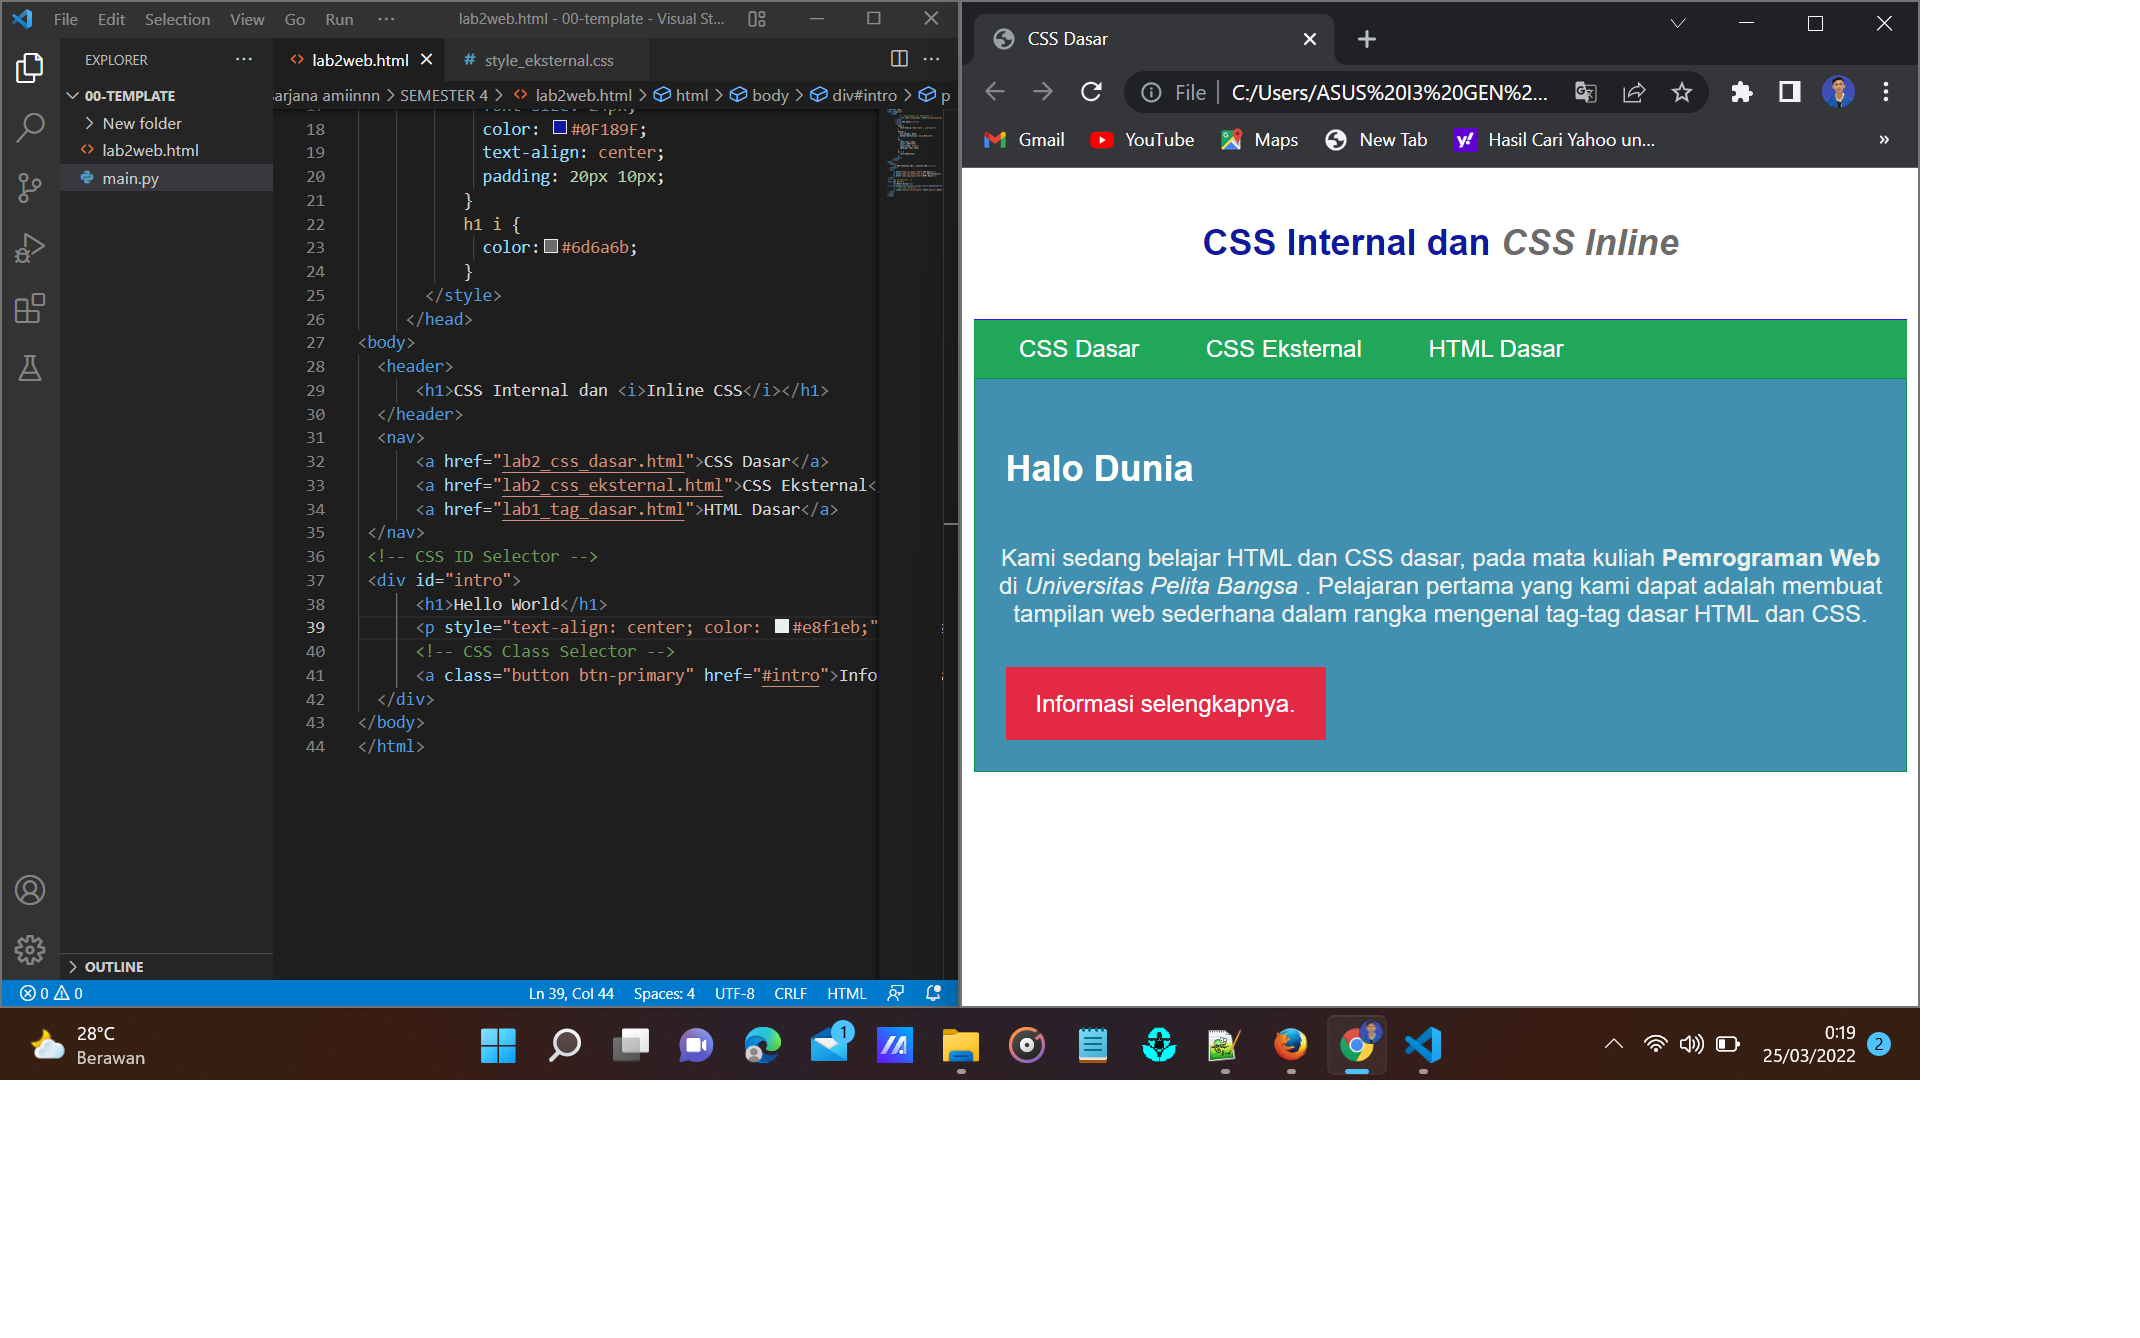2140x1338 pixels.
Task: Click the CSS Eksternal nav link
Action: point(1283,349)
